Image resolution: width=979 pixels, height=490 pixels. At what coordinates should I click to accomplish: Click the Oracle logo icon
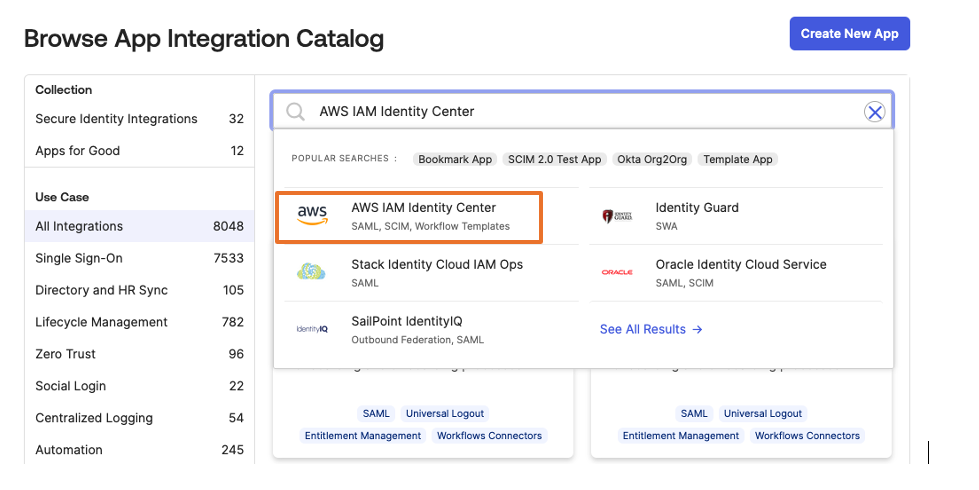point(617,272)
